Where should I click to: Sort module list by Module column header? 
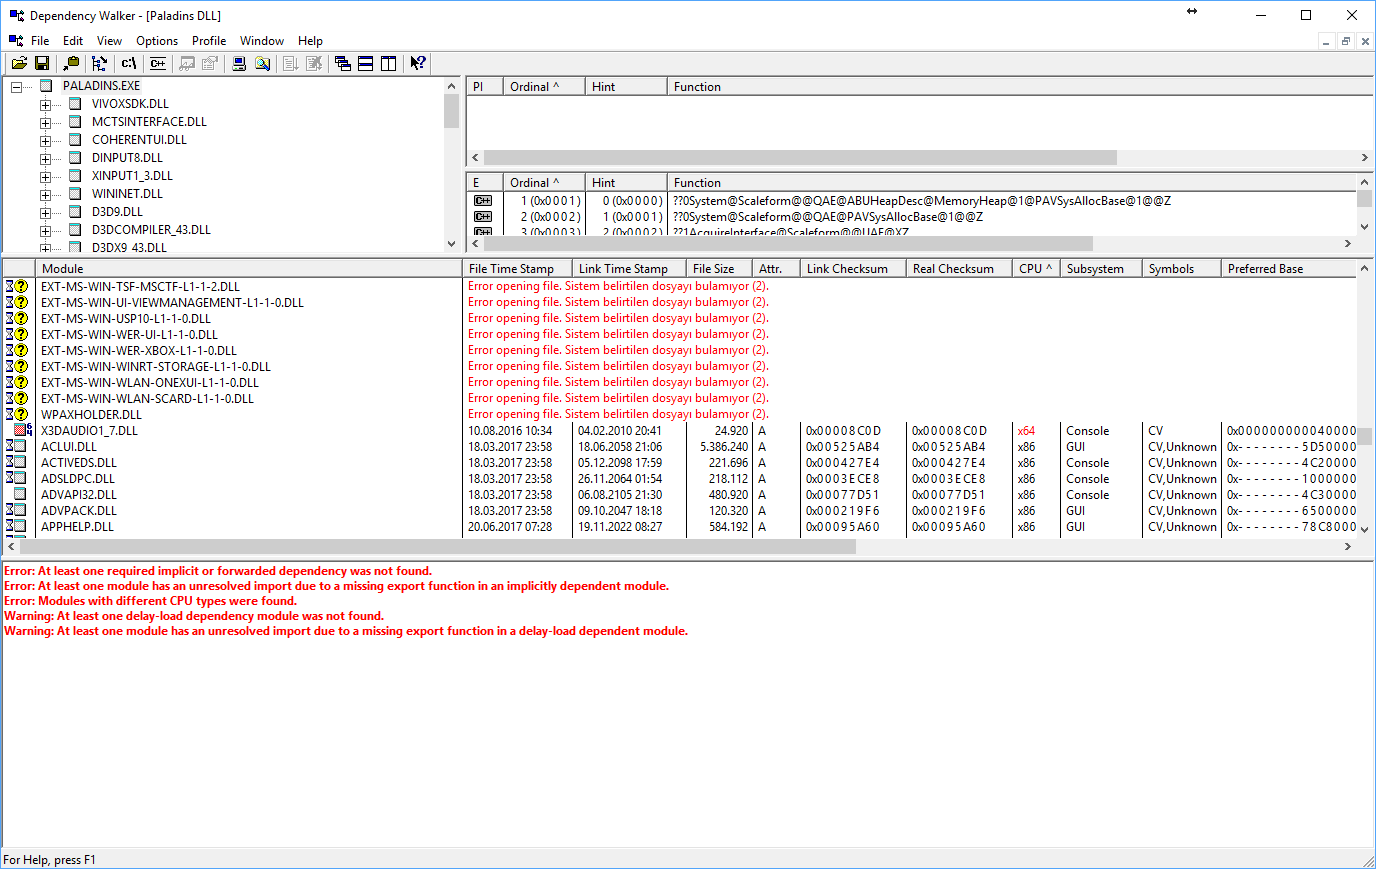pyautogui.click(x=249, y=268)
